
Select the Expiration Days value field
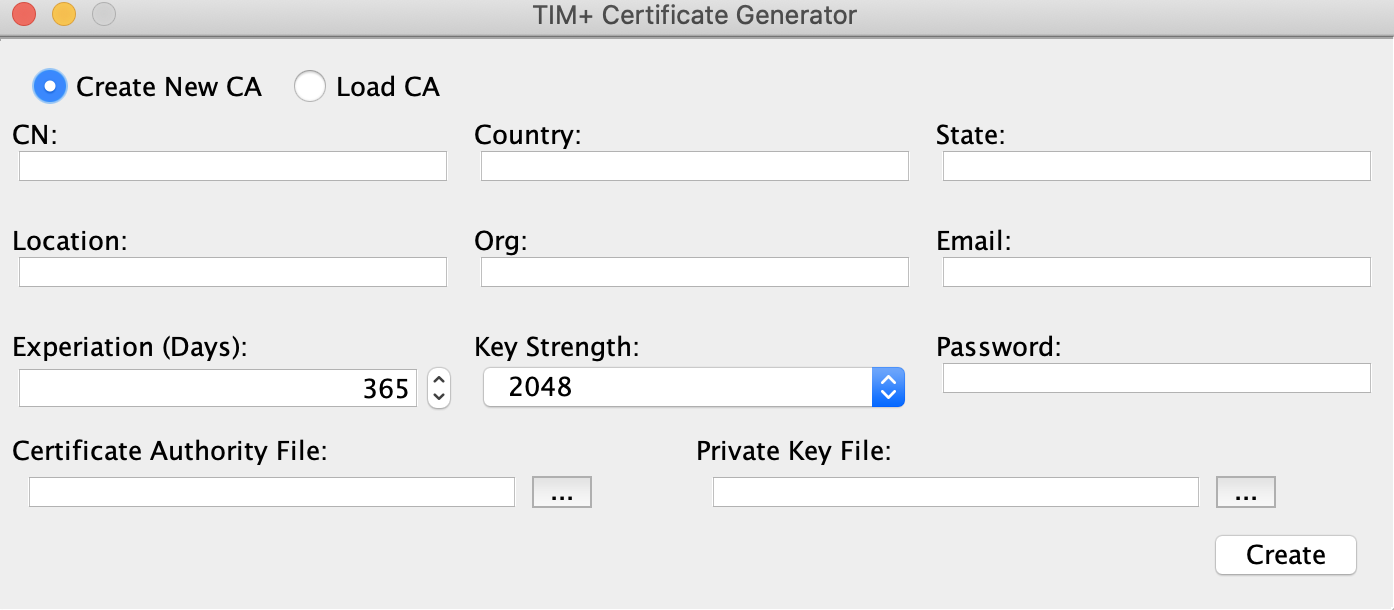(x=217, y=387)
